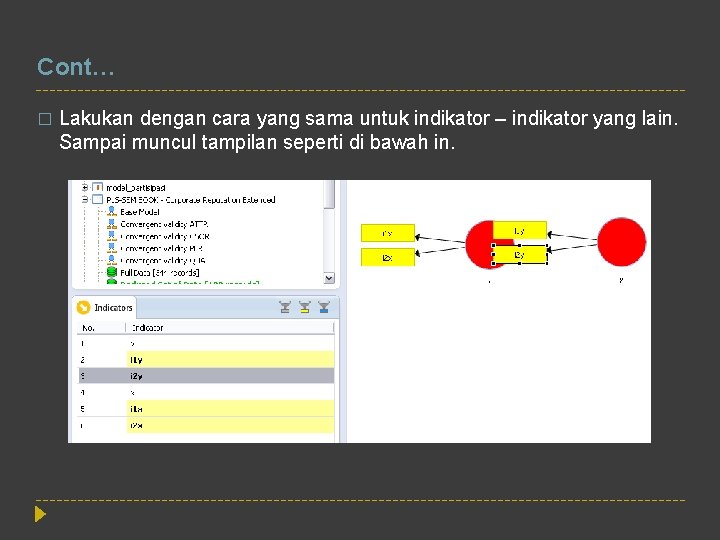Open the Base Model path model icon

[112, 212]
